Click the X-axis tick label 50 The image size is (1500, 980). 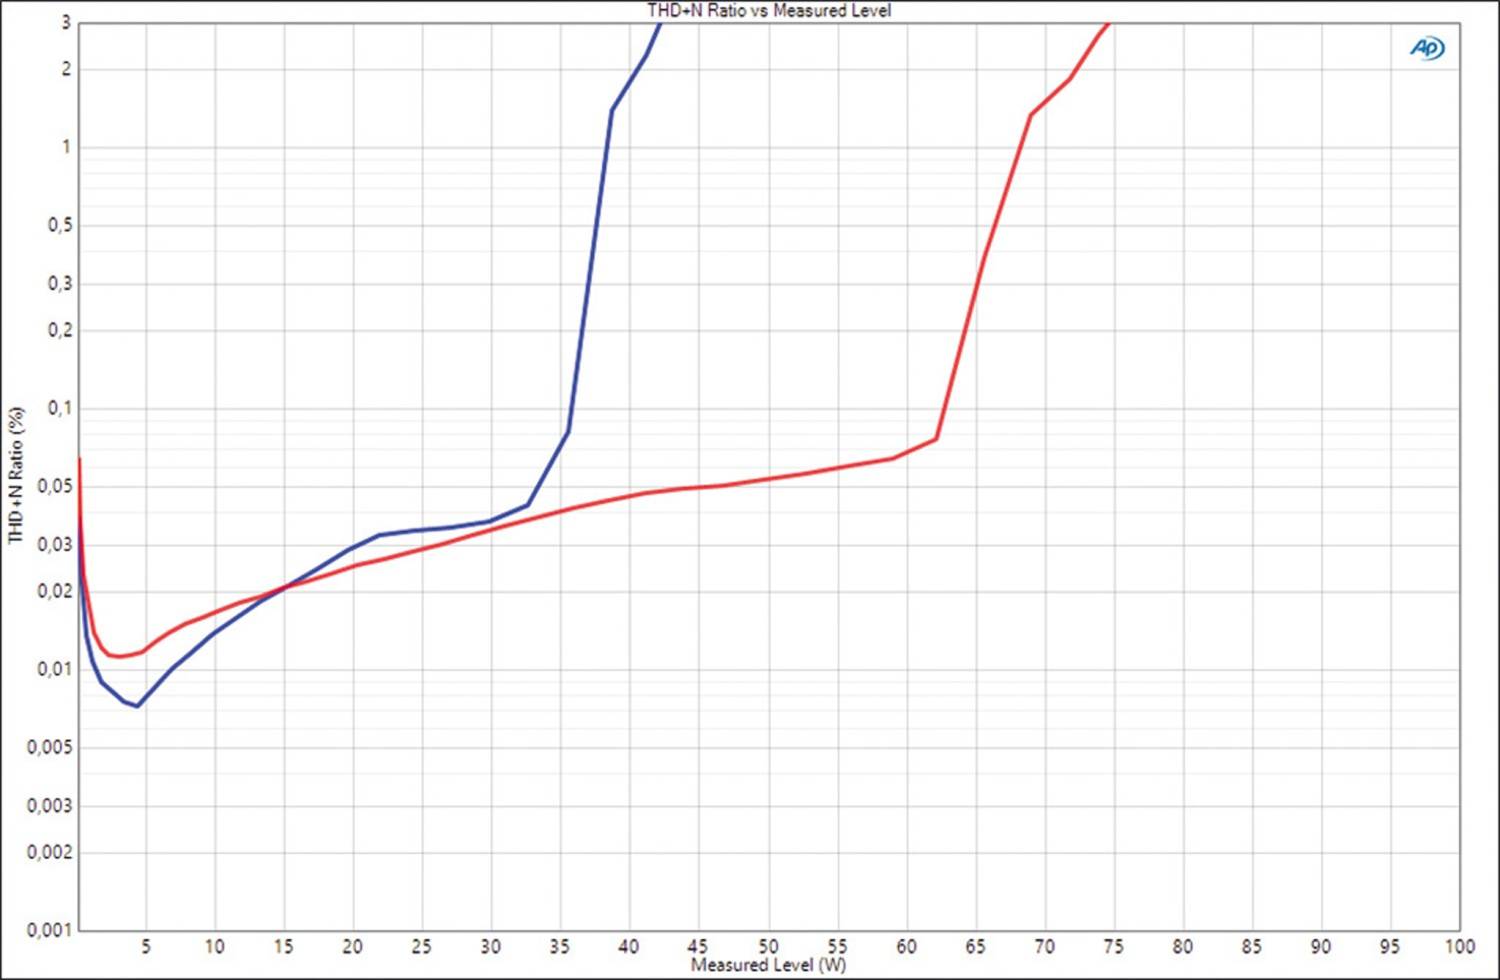tap(768, 946)
